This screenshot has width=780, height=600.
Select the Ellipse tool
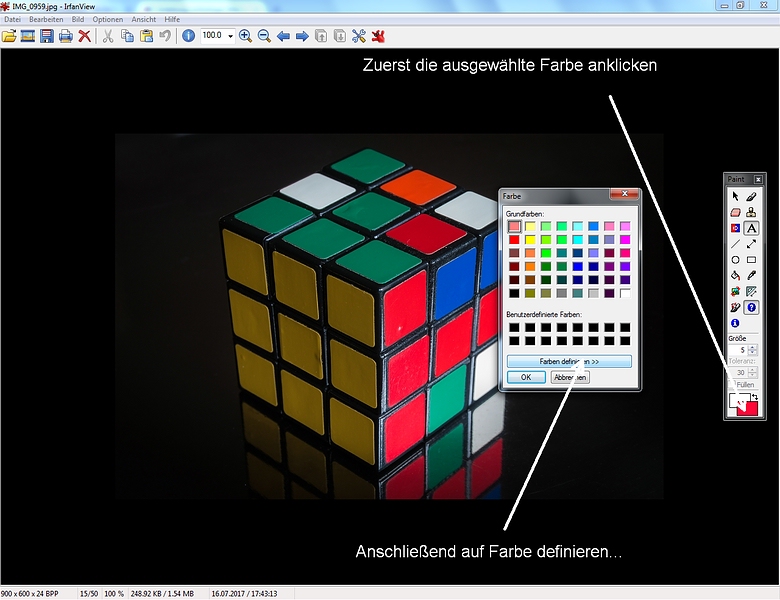coord(735,260)
